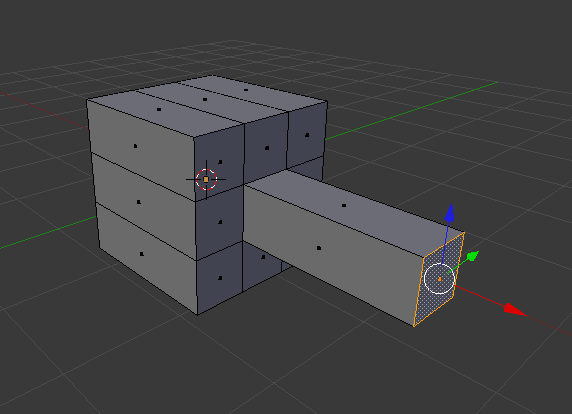Select extruded bar's long side face dot
Screen dimensions: 572x414
(319, 248)
